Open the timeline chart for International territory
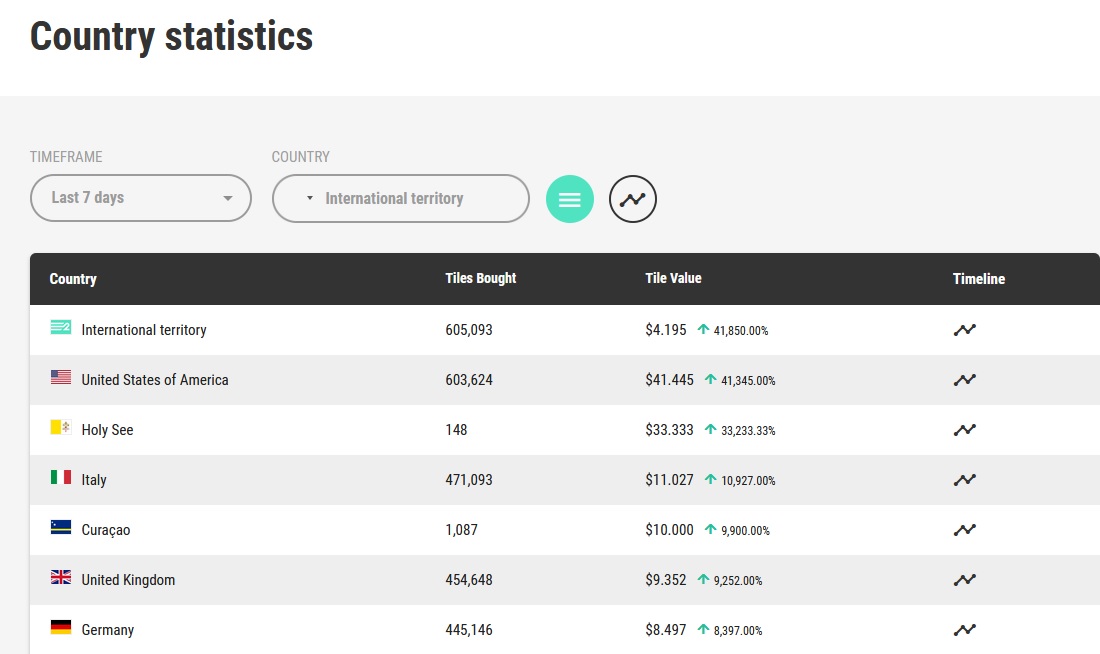 click(x=965, y=330)
